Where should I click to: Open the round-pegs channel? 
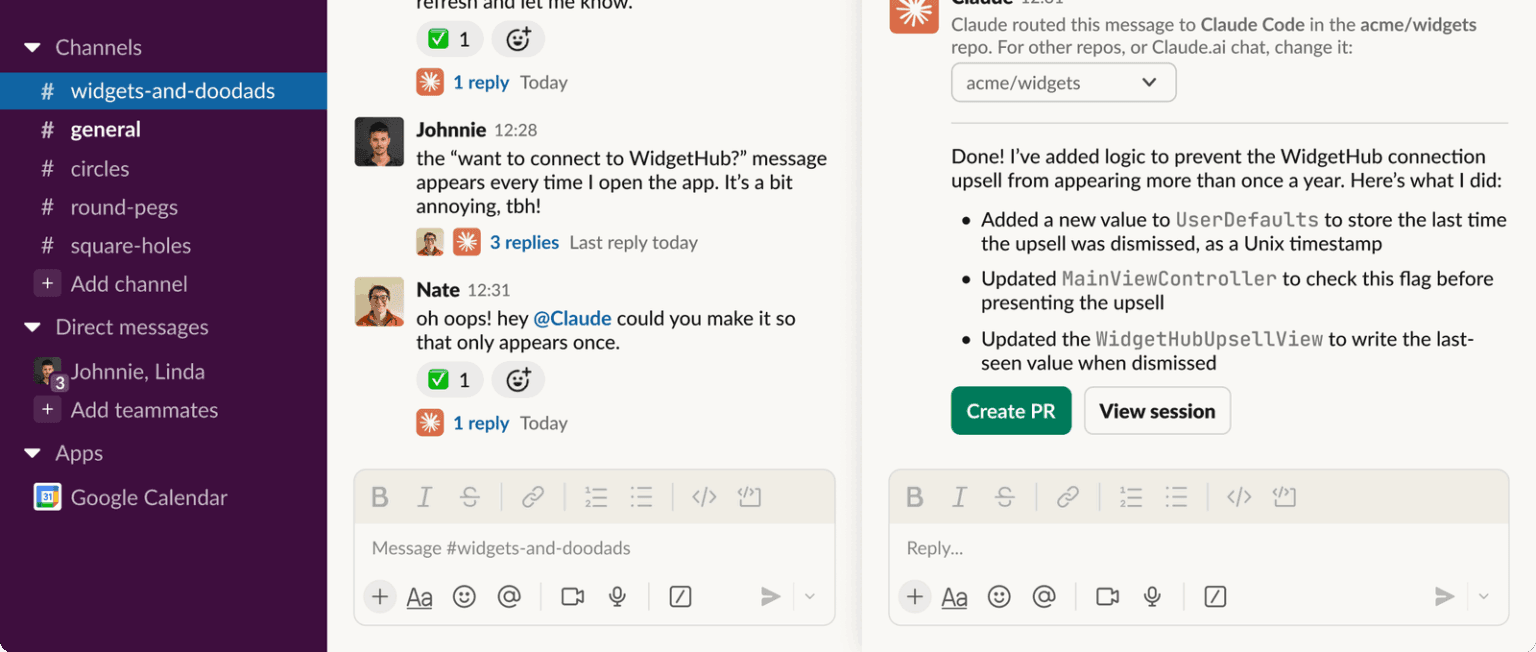pos(124,208)
